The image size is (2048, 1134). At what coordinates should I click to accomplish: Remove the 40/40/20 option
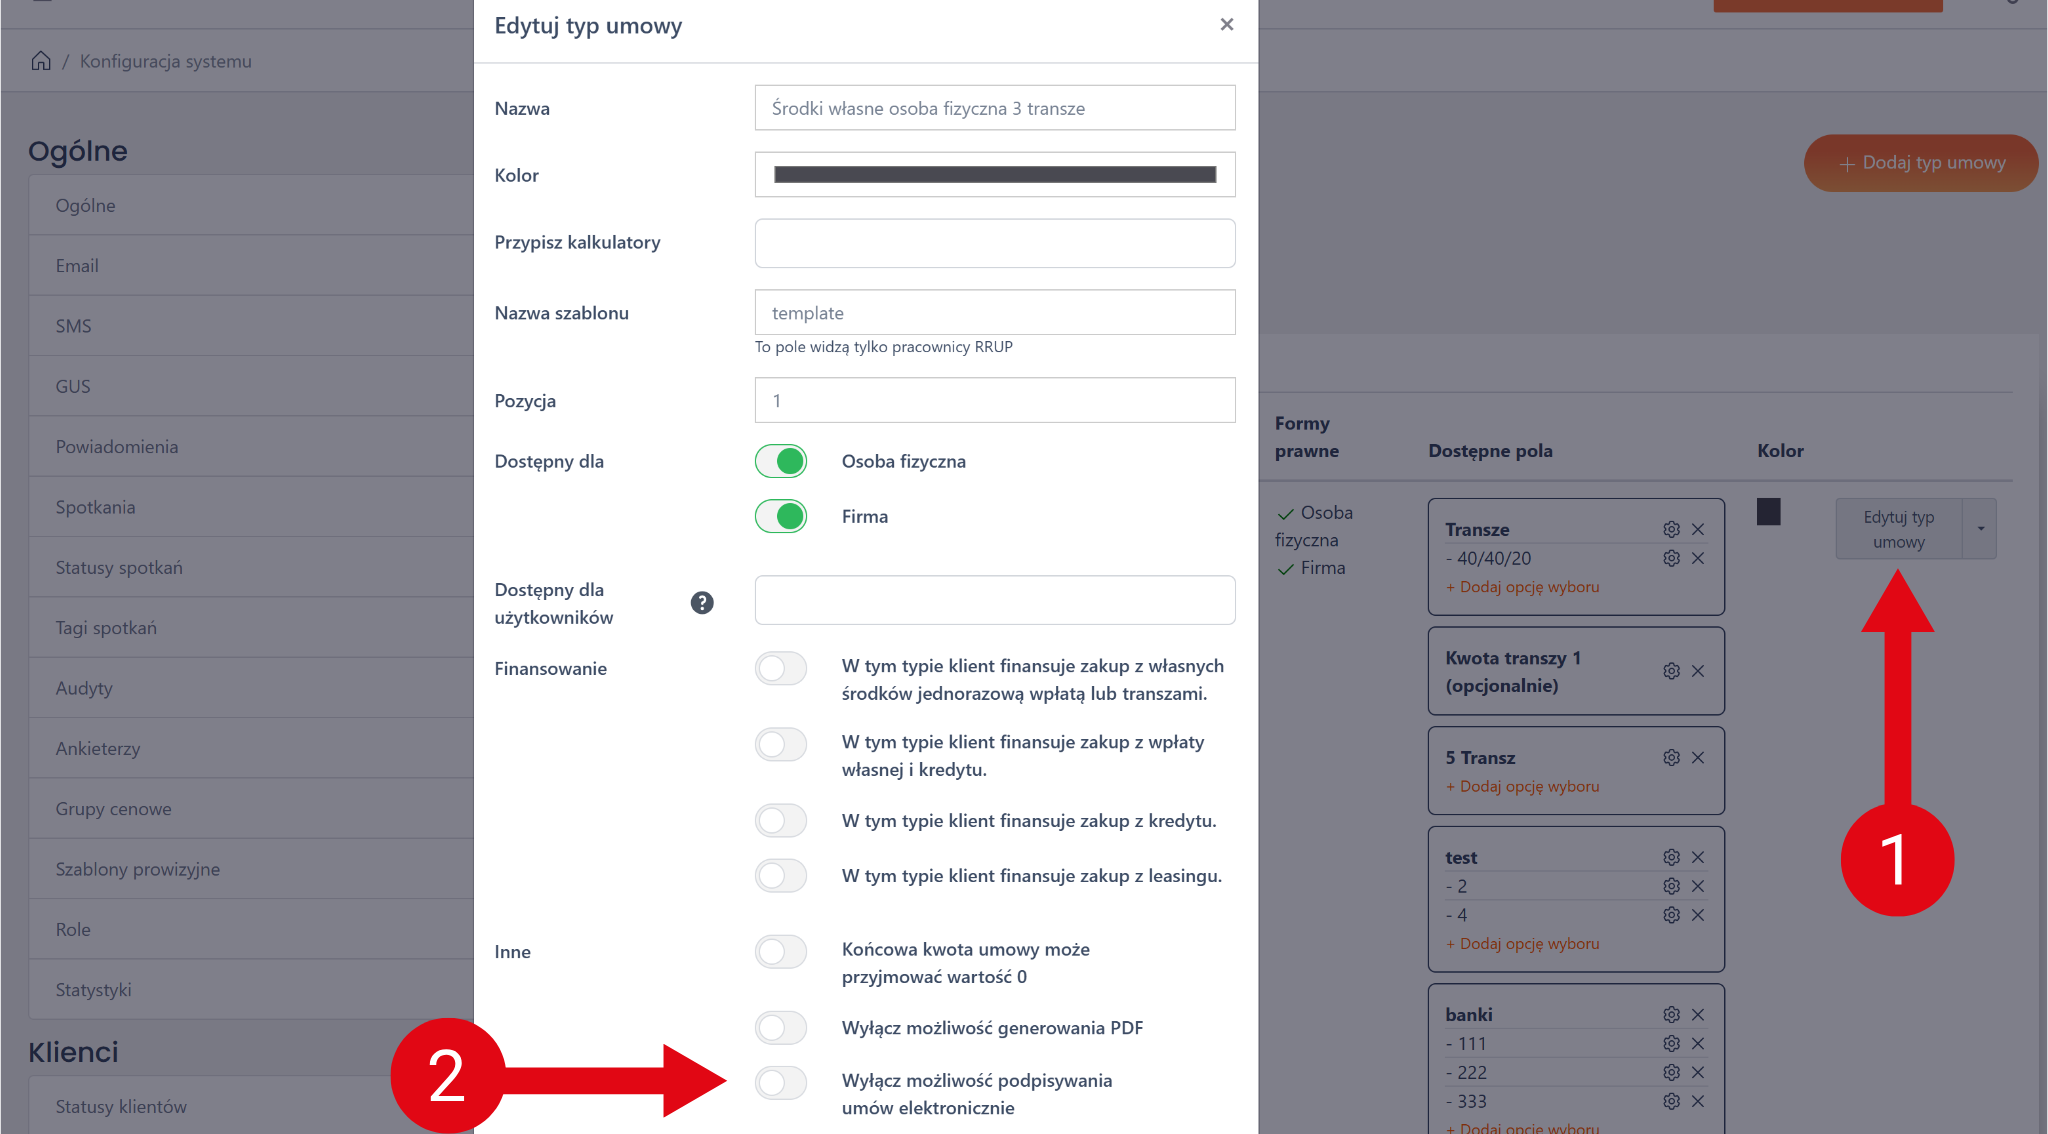click(x=1698, y=558)
